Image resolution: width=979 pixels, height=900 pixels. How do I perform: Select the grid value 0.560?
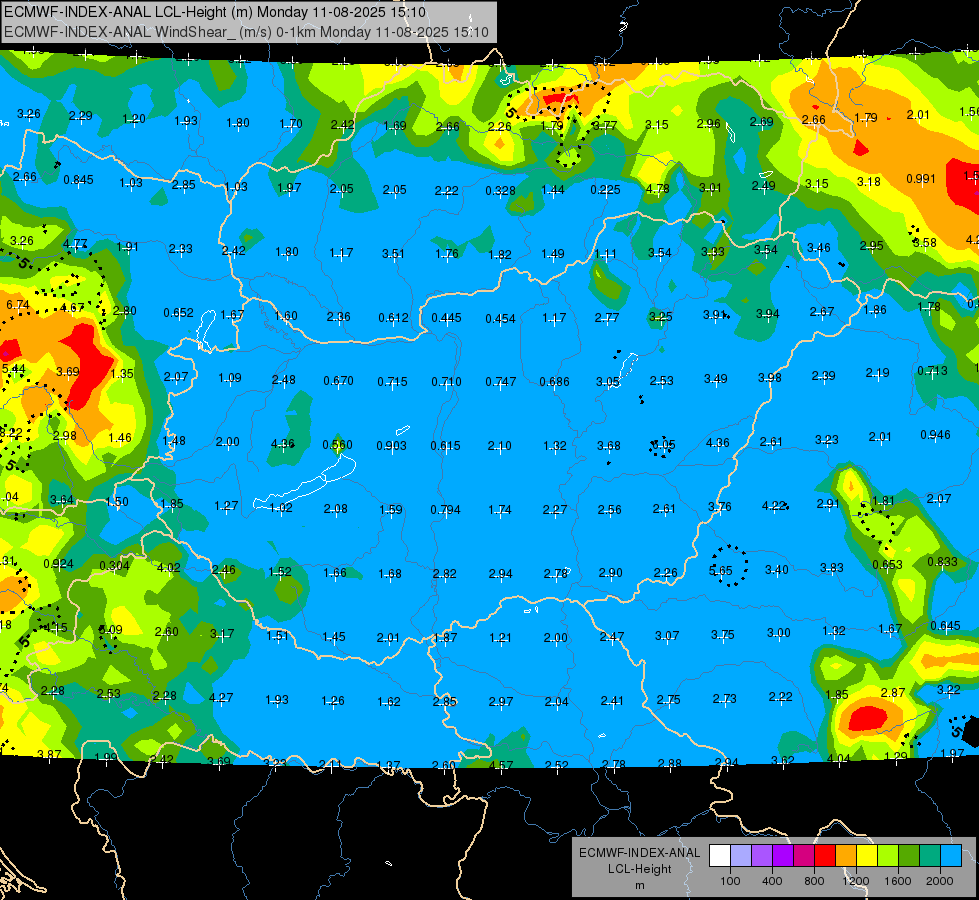tap(337, 445)
